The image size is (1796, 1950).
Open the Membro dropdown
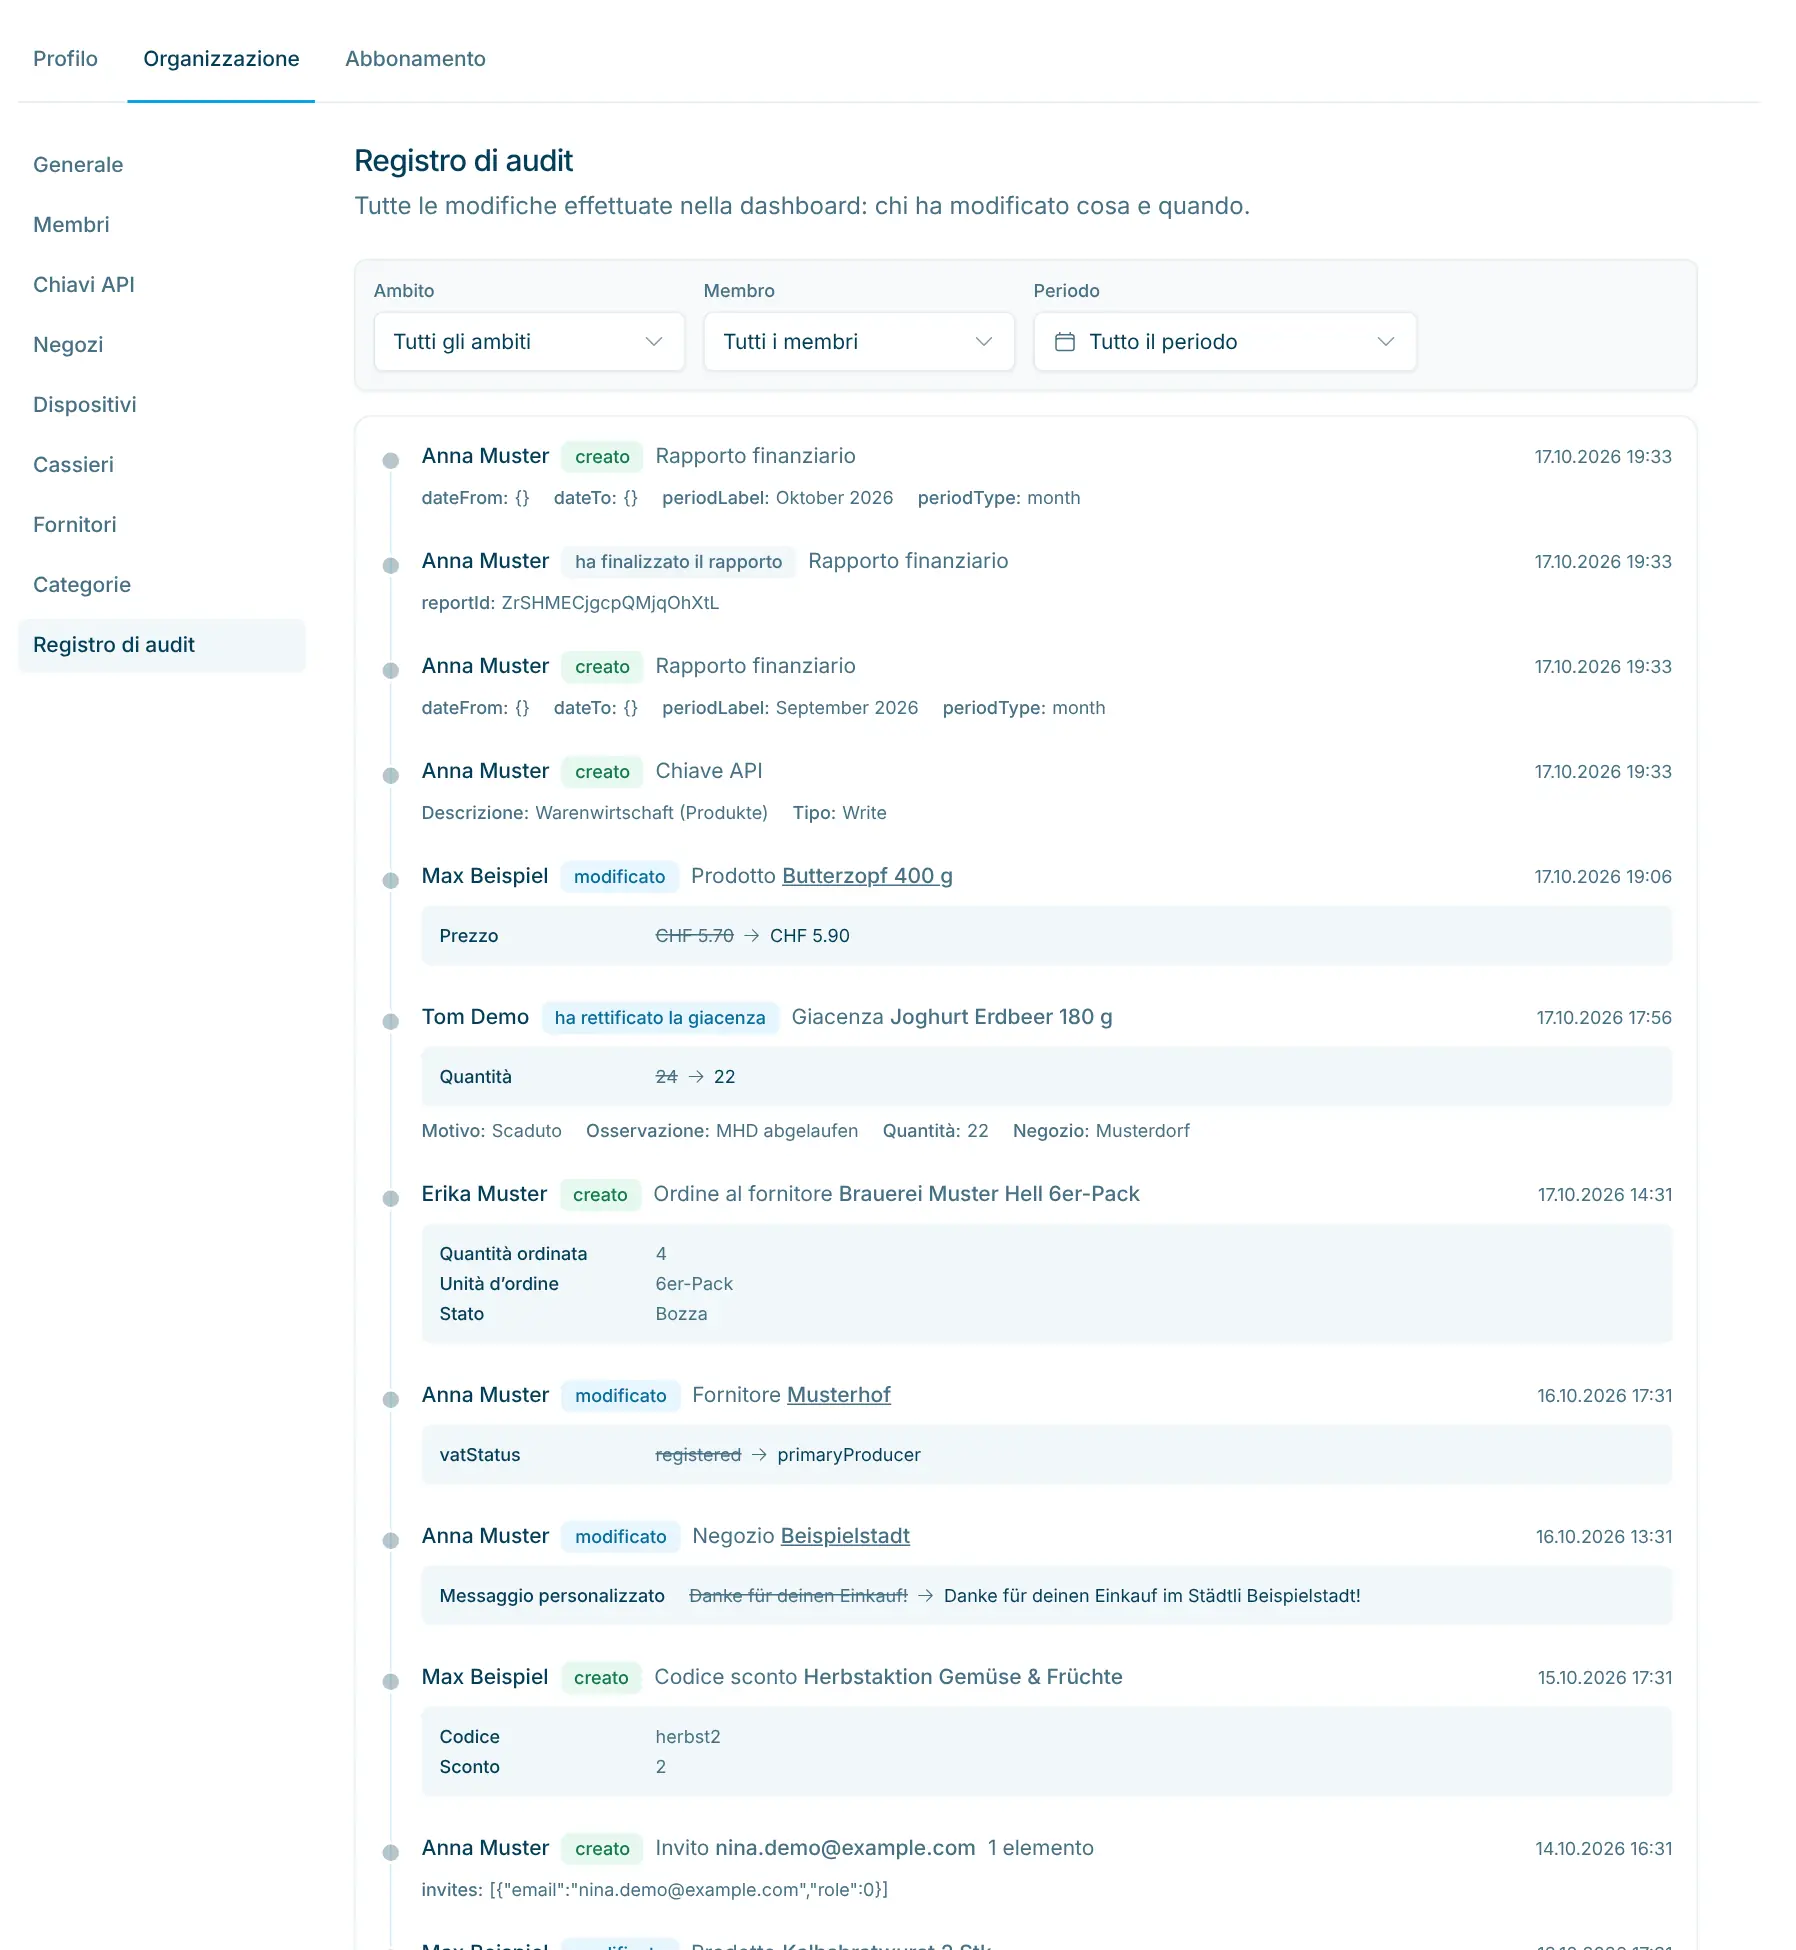859,342
